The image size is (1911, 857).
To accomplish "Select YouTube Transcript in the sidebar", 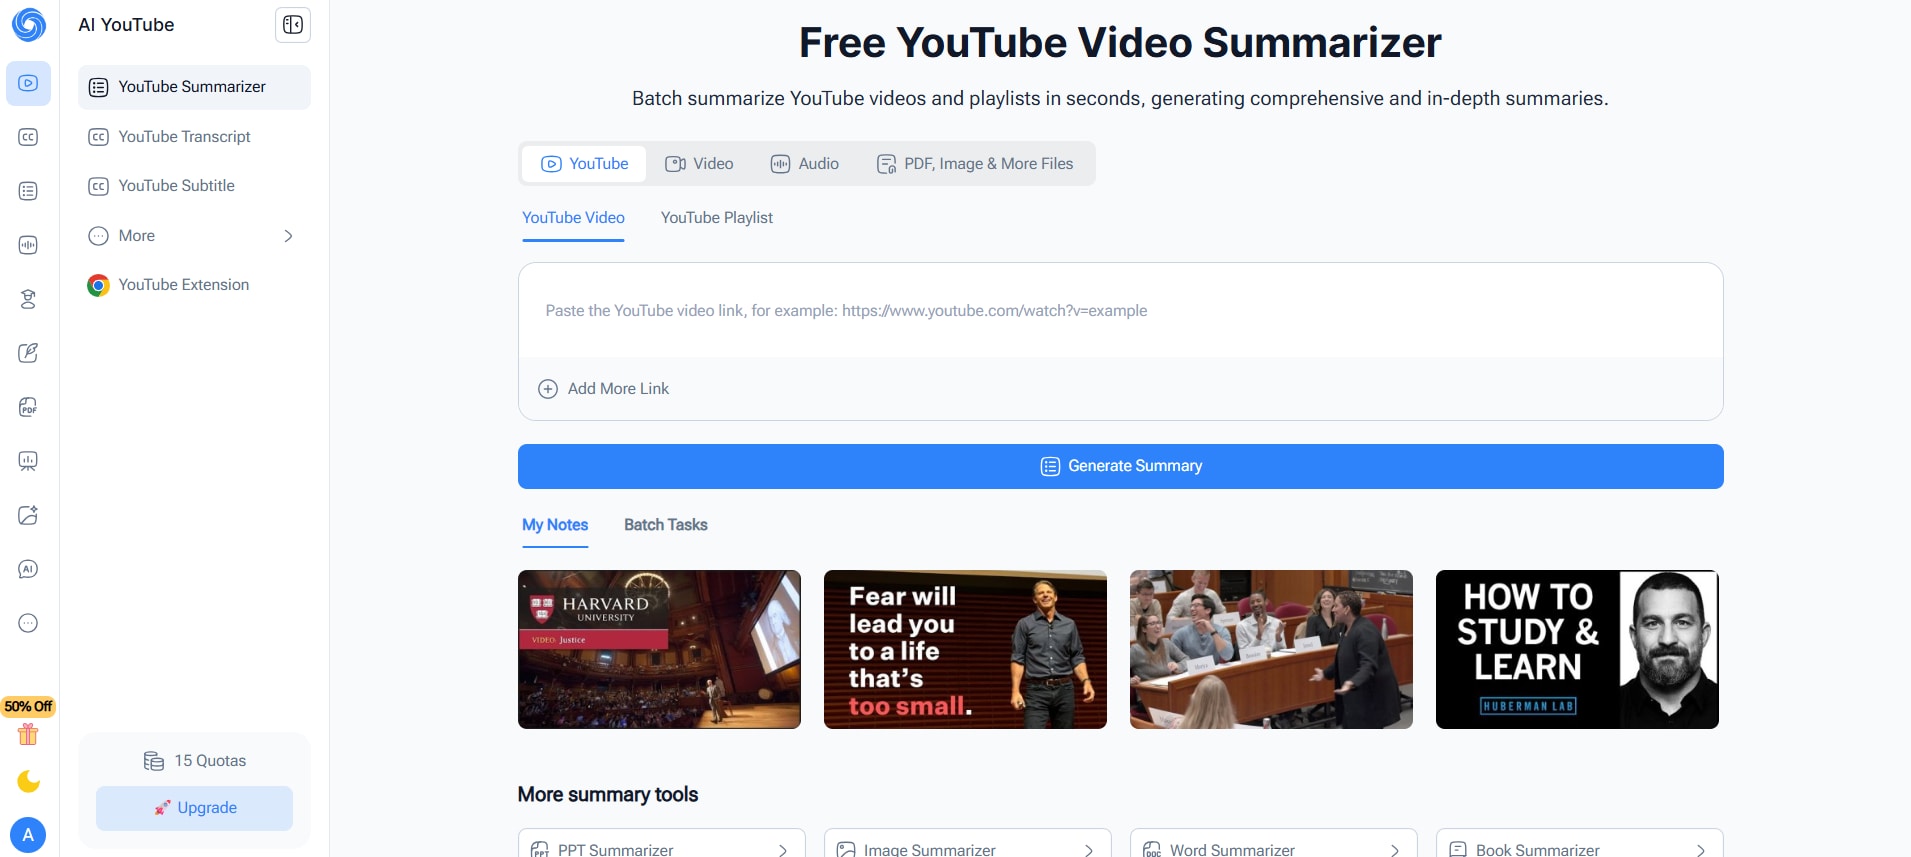I will [x=194, y=137].
